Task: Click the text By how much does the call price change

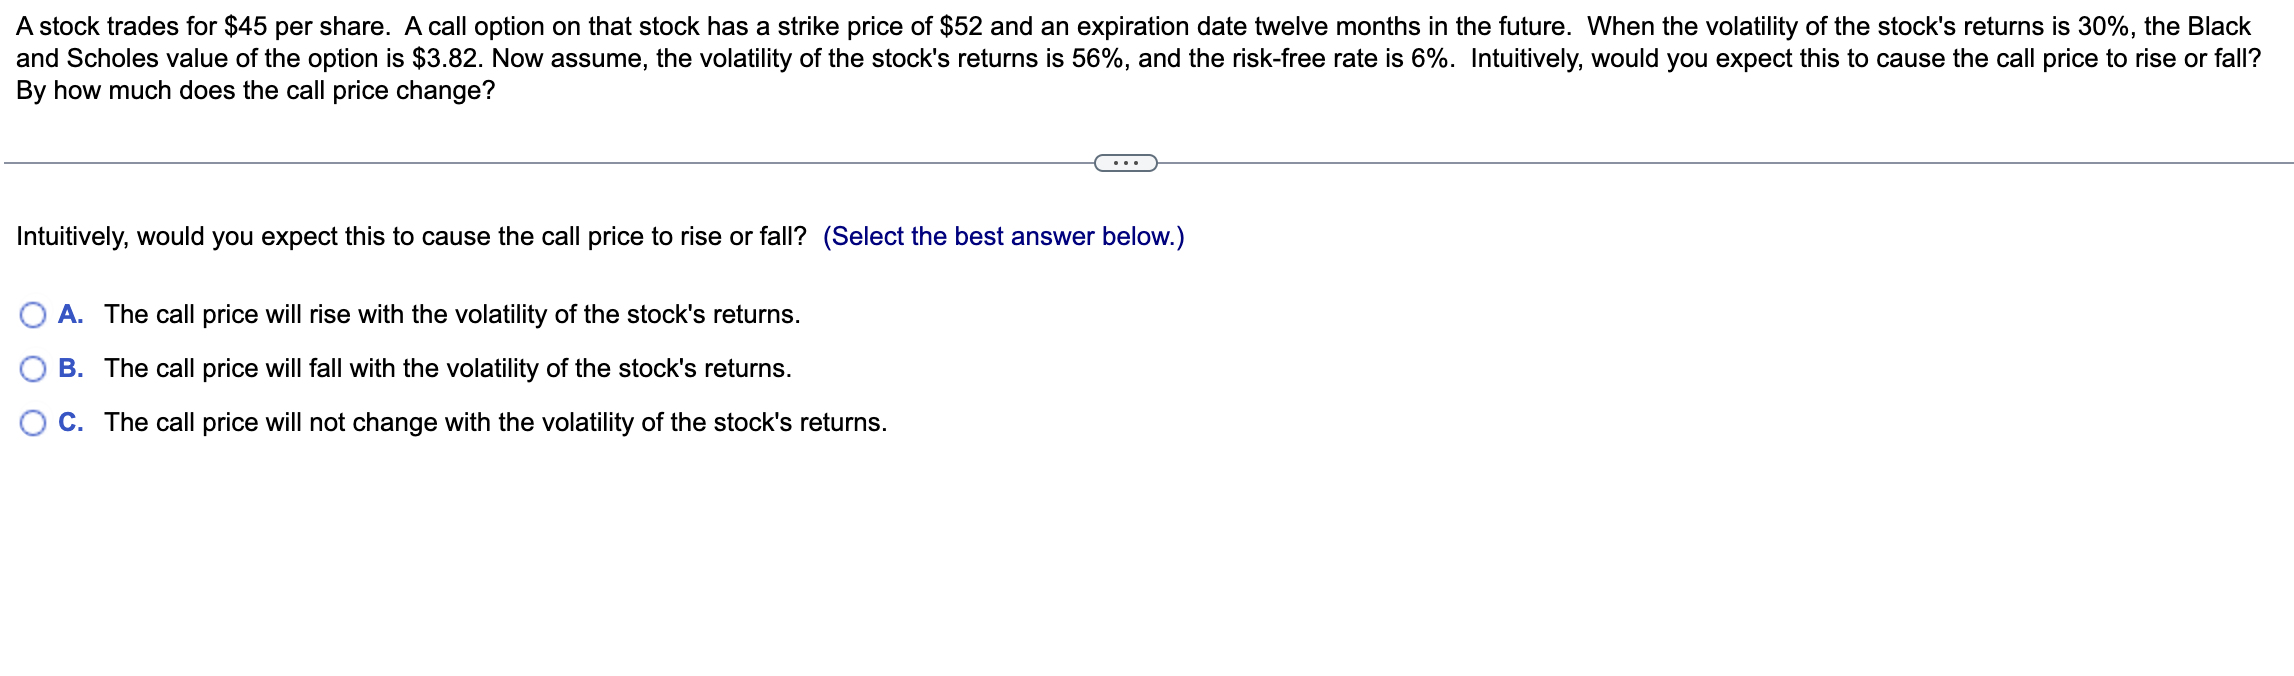Action: tap(255, 90)
